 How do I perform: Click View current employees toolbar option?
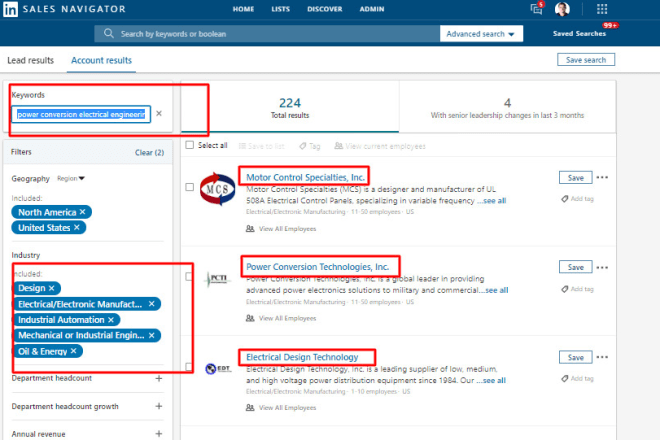380,146
